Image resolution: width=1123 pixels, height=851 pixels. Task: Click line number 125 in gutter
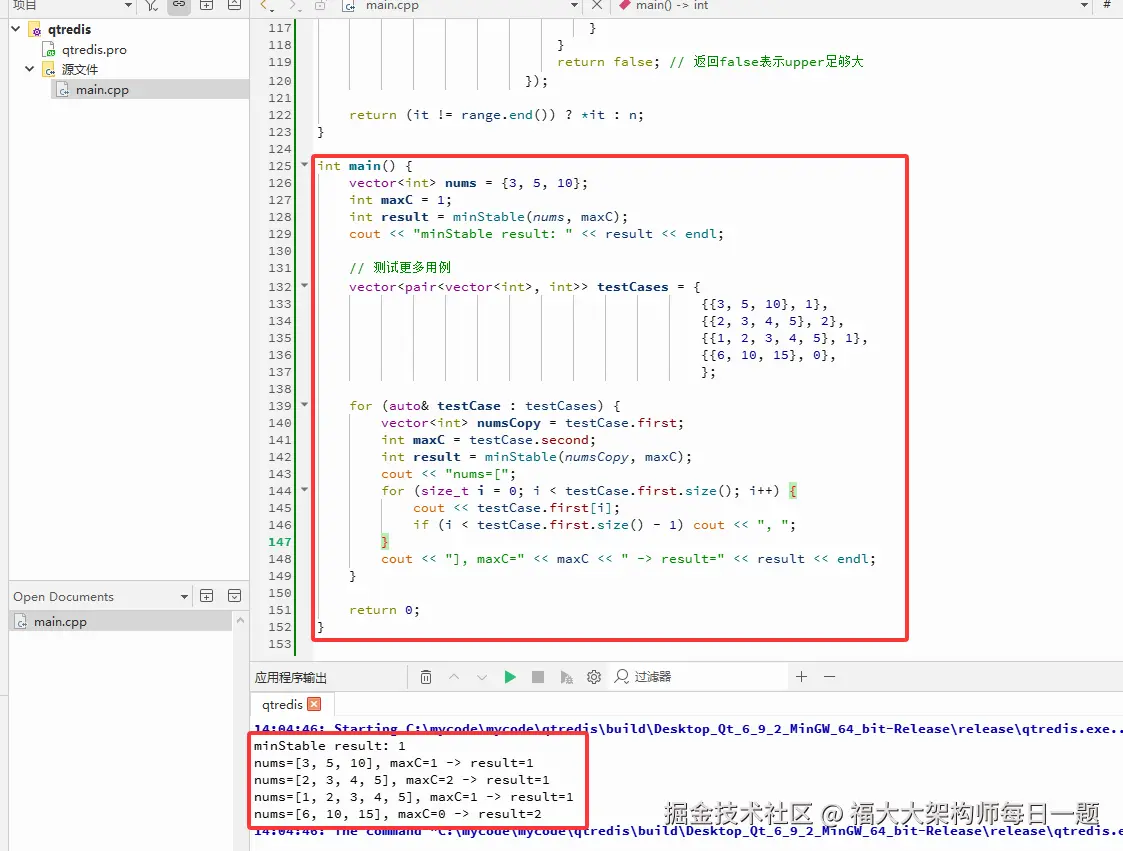pos(279,166)
